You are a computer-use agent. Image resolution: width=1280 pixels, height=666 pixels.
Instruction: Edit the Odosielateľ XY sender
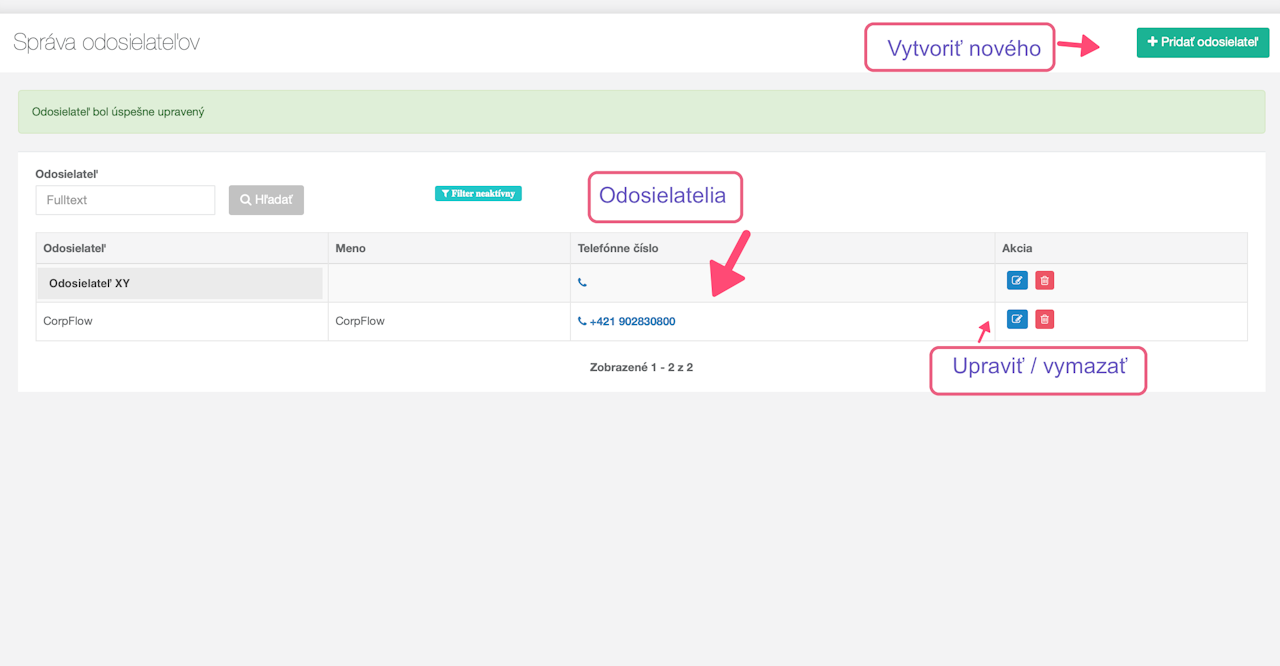pyautogui.click(x=1016, y=281)
